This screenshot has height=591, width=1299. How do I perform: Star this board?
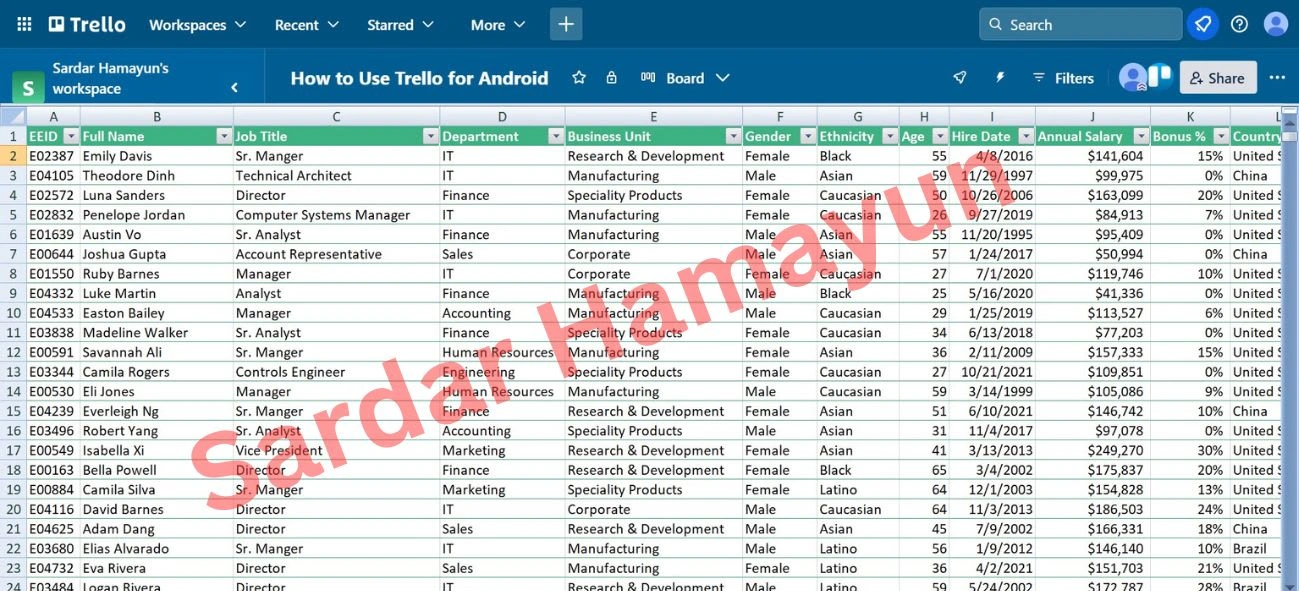pos(578,78)
